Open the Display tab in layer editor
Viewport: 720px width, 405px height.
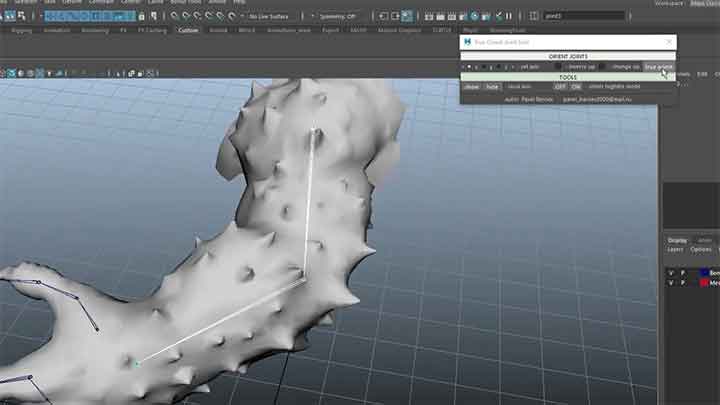pos(677,240)
